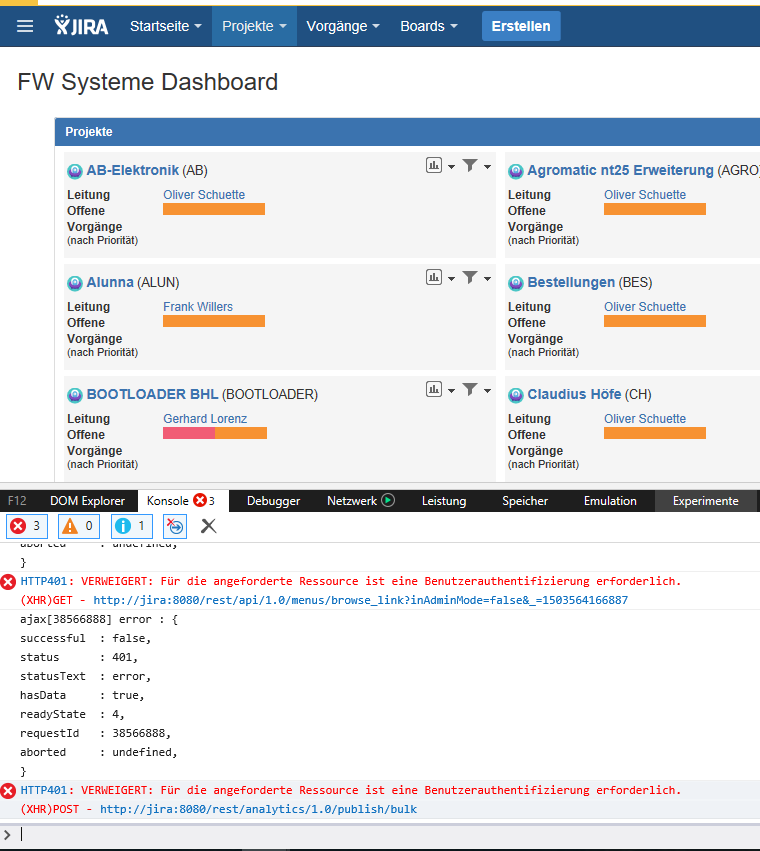This screenshot has height=851, width=760.
Task: Switch to Netzwerk tab
Action: click(352, 501)
